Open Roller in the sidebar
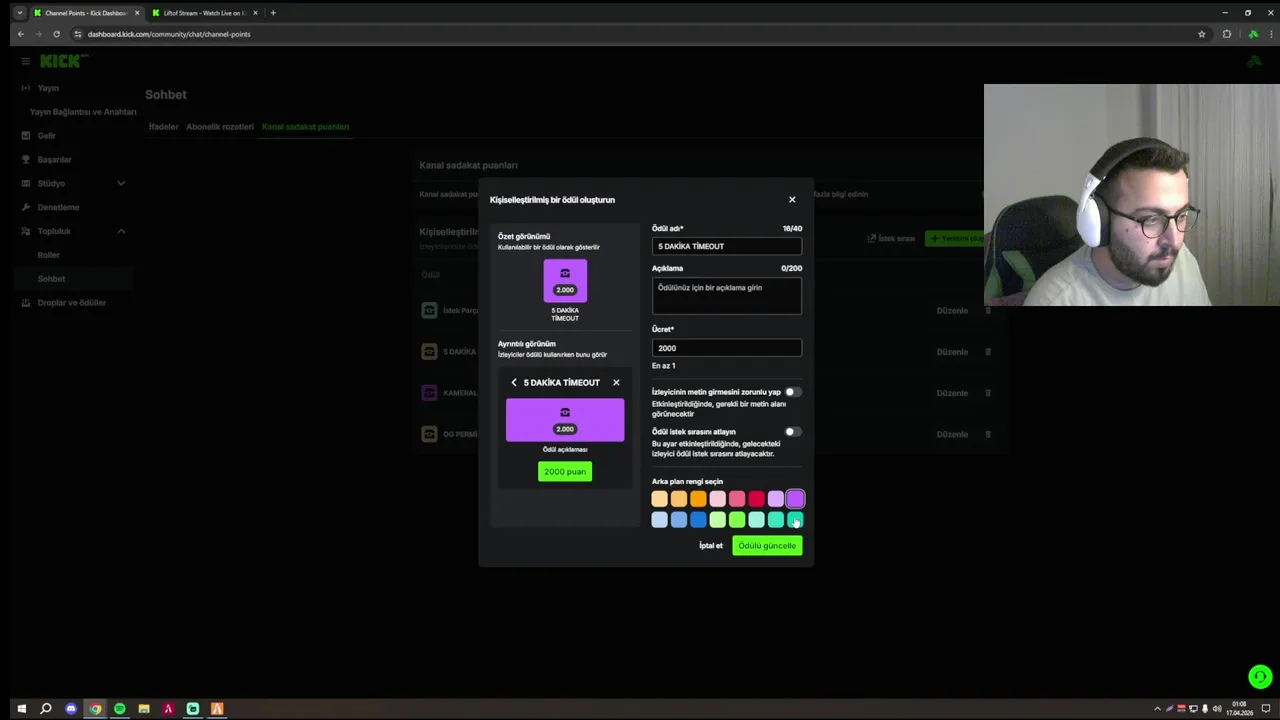This screenshot has width=1280, height=720. tap(49, 255)
